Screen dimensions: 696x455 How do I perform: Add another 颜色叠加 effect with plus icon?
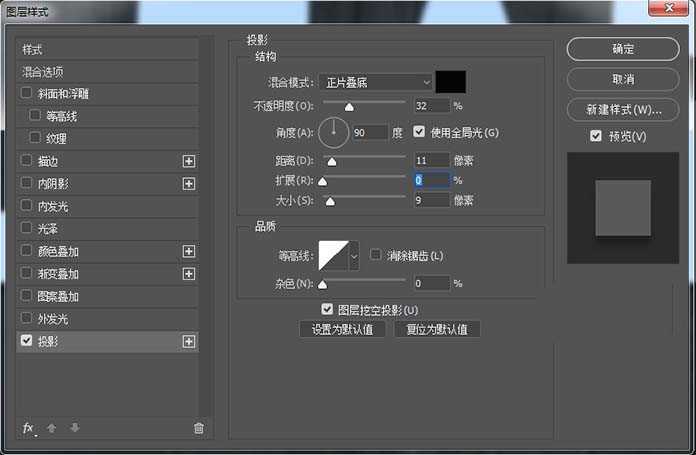(x=189, y=251)
